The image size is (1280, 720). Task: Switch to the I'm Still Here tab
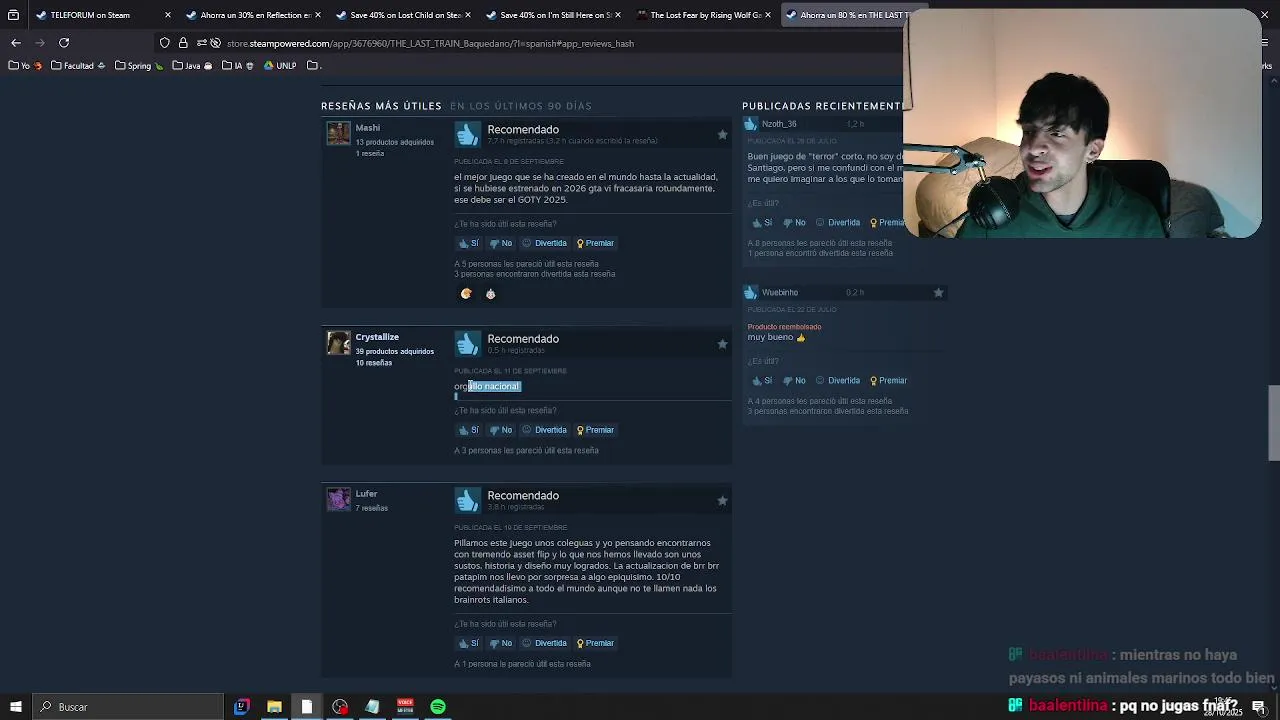coord(555,15)
